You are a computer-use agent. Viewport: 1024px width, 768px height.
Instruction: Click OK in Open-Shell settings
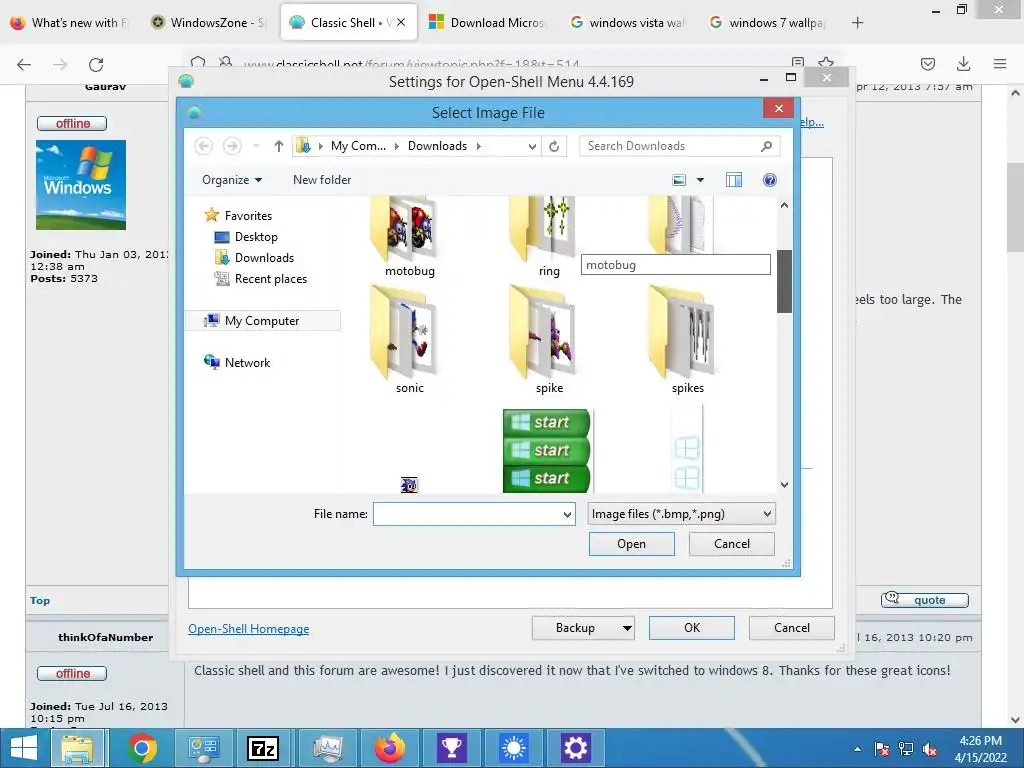[692, 628]
